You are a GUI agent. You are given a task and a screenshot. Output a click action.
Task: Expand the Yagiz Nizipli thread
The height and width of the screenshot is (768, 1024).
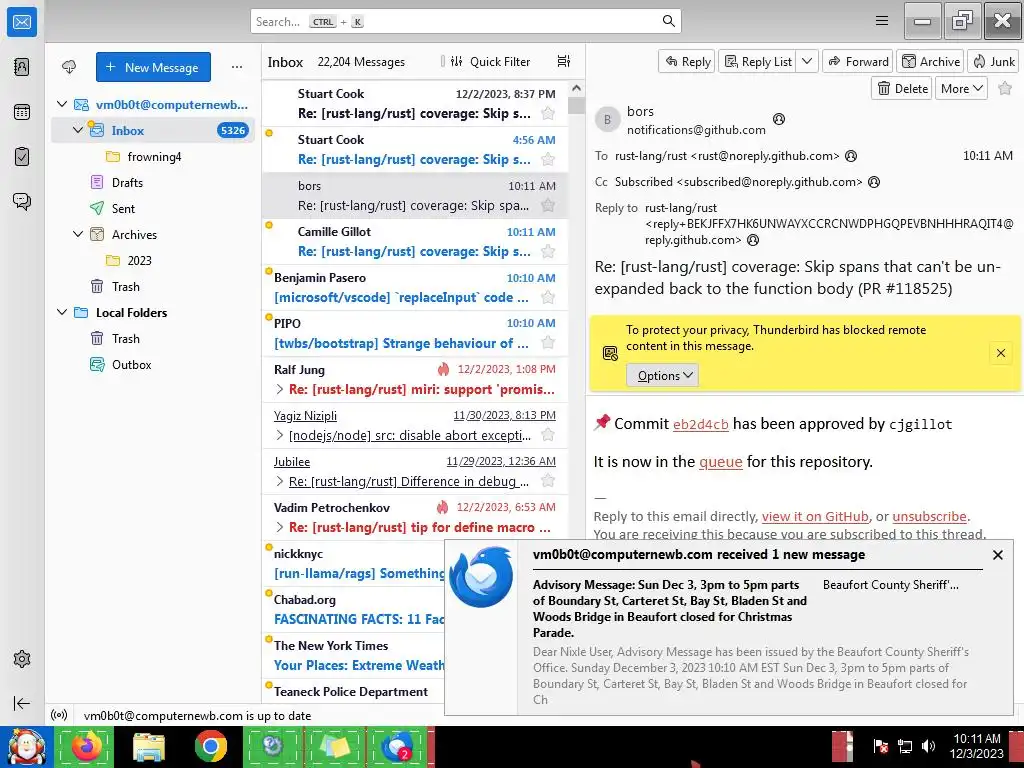point(280,435)
